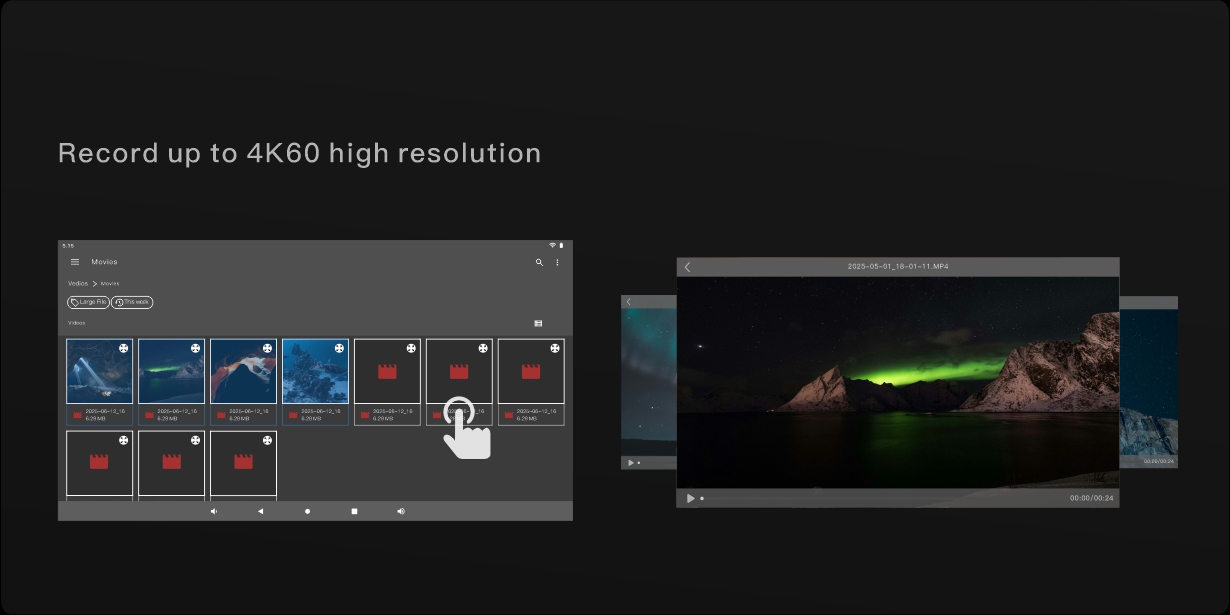Click the 00:00/00:24 time in front player
The height and width of the screenshot is (615, 1230).
coord(1091,498)
